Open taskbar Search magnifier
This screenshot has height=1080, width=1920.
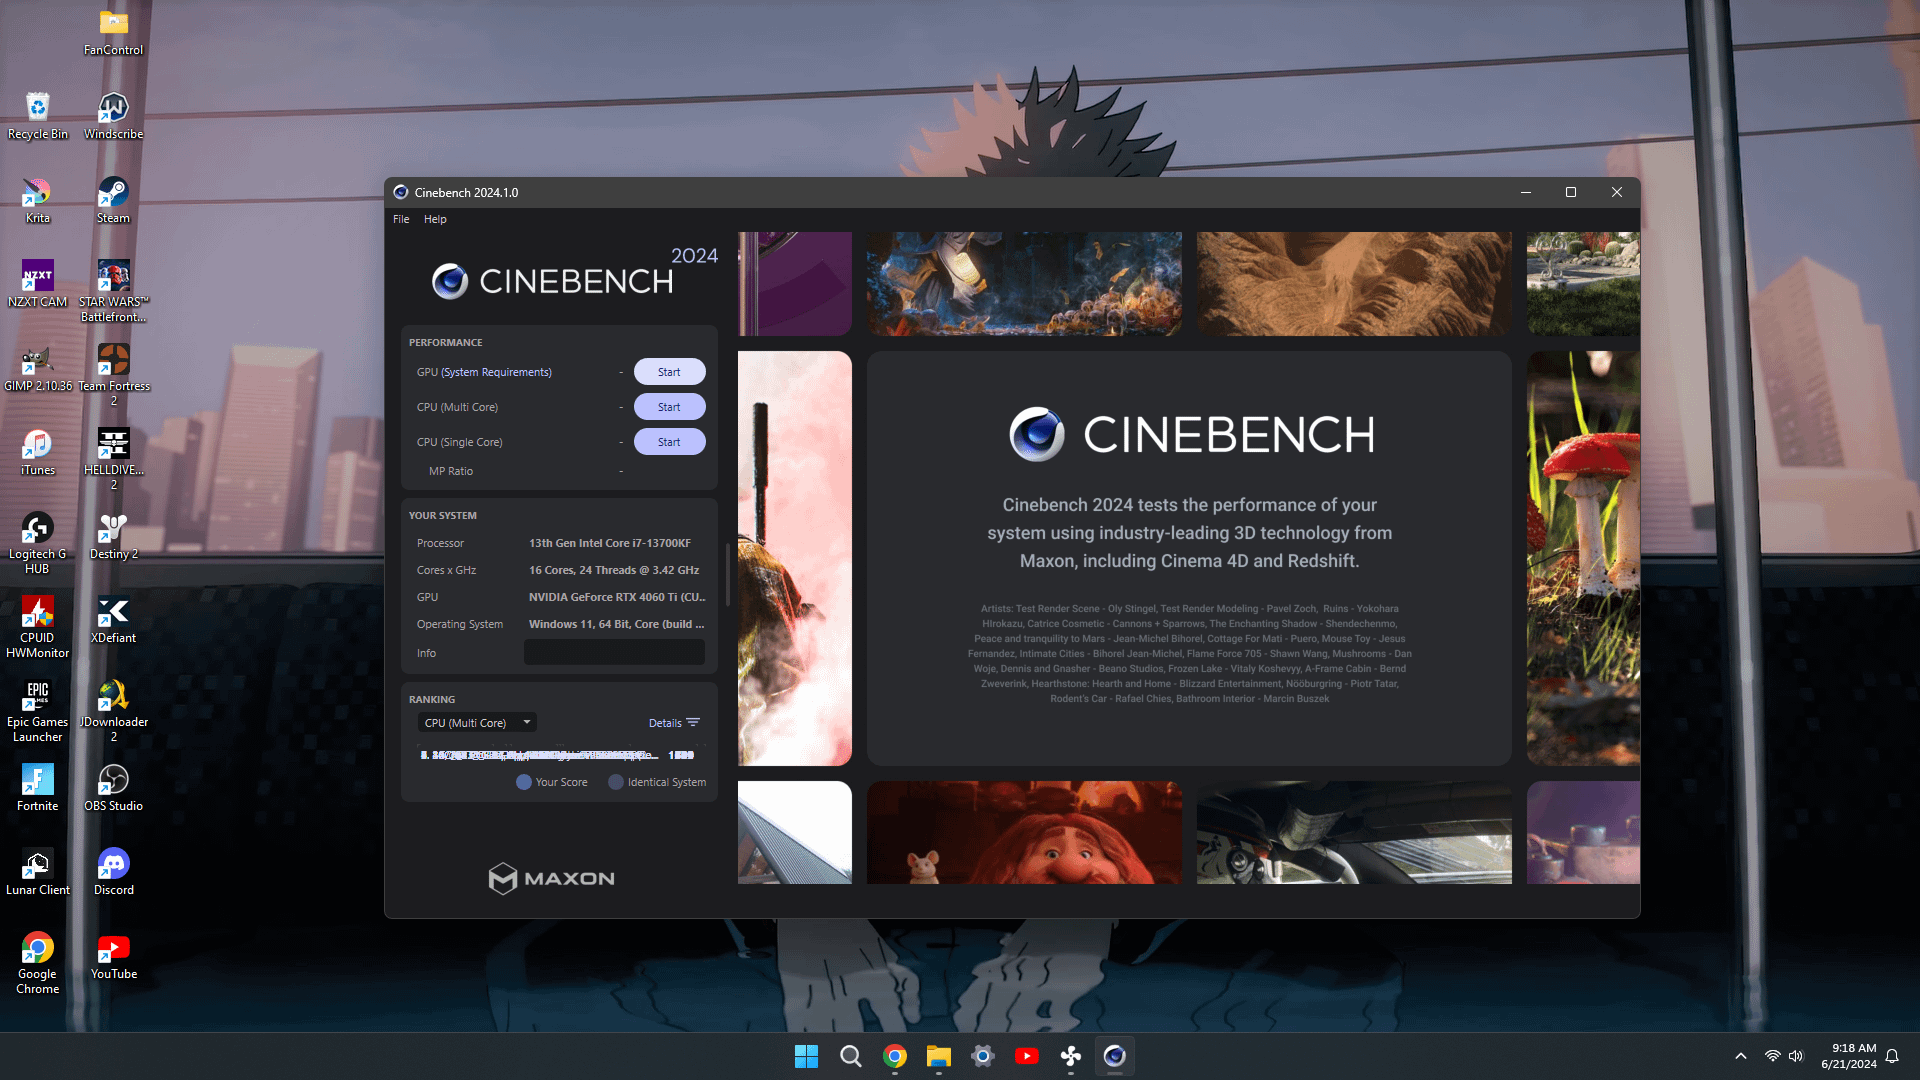(x=850, y=1056)
